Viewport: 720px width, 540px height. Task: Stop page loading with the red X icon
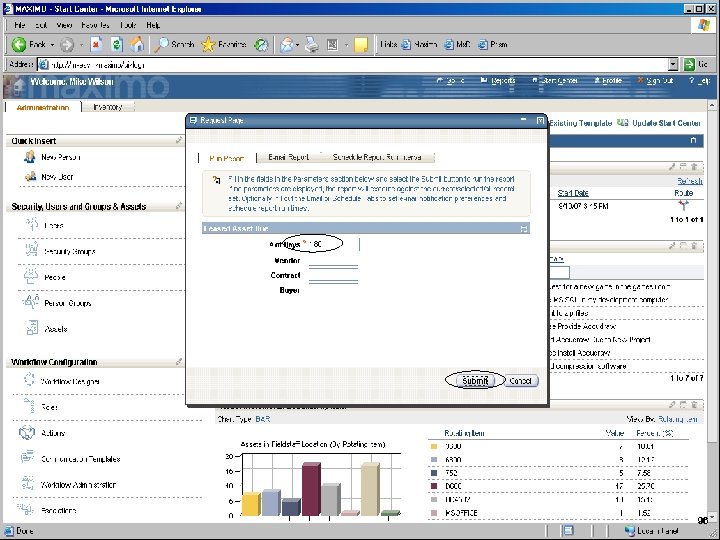point(96,45)
